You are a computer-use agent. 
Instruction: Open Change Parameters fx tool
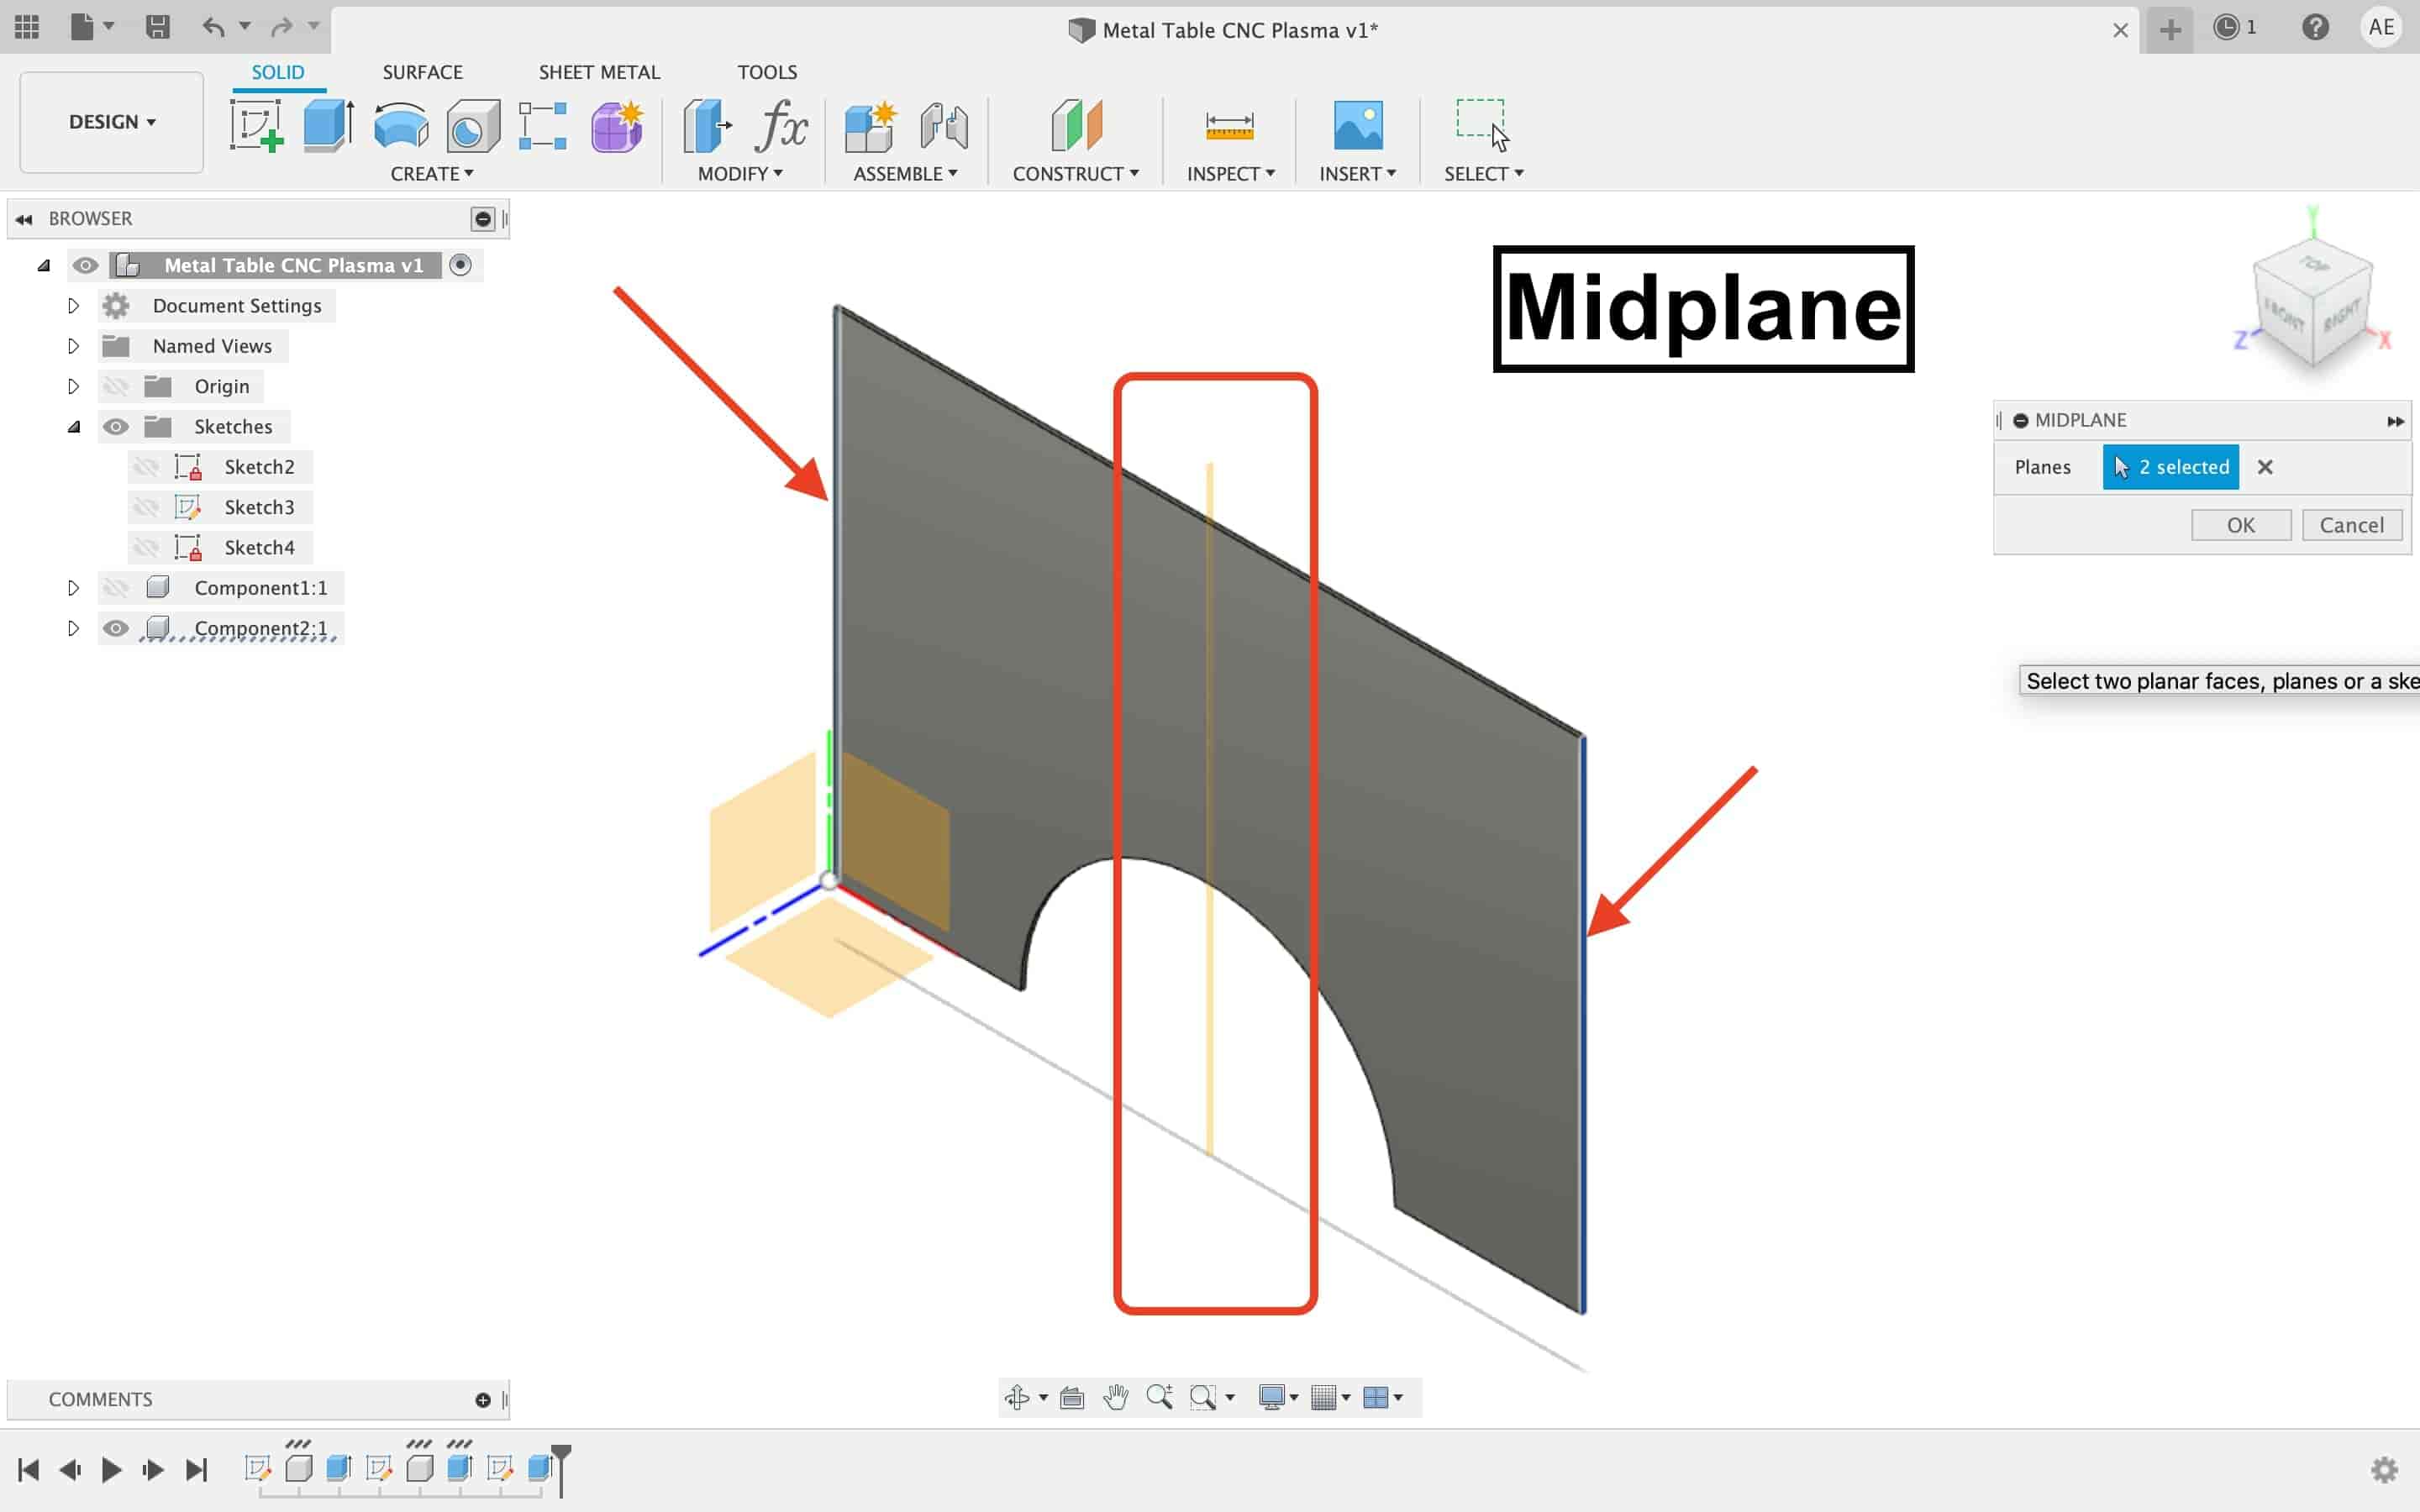(x=782, y=126)
